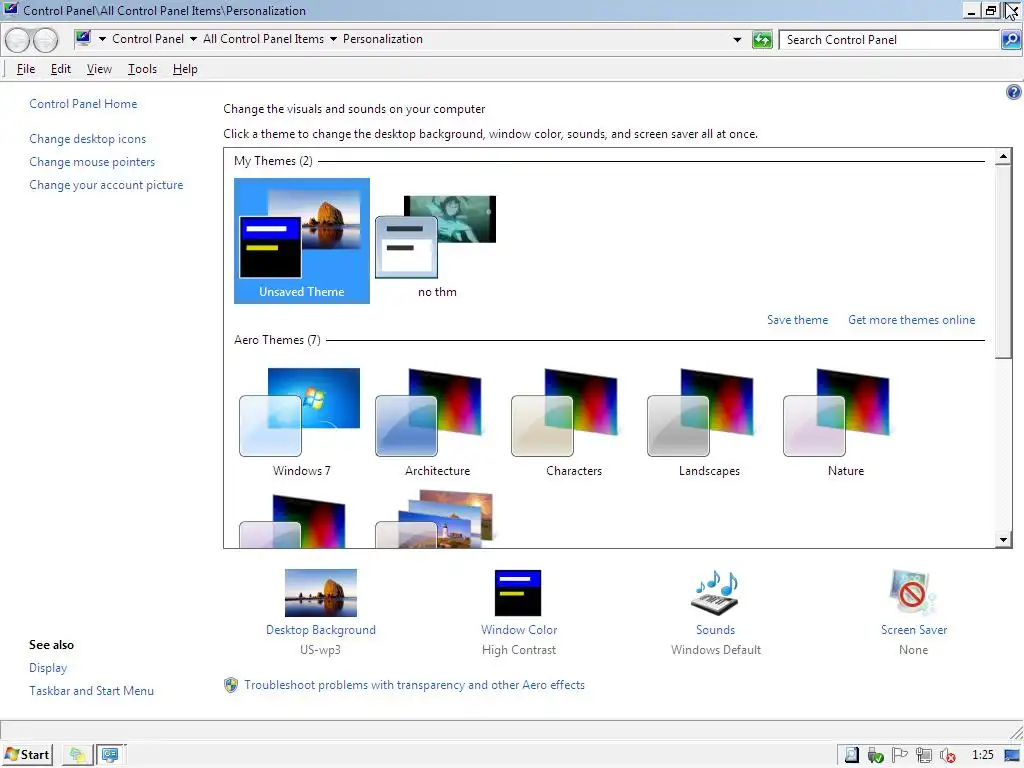Select the Unsaved Theme thumbnail
The height and width of the screenshot is (768, 1024).
click(302, 240)
